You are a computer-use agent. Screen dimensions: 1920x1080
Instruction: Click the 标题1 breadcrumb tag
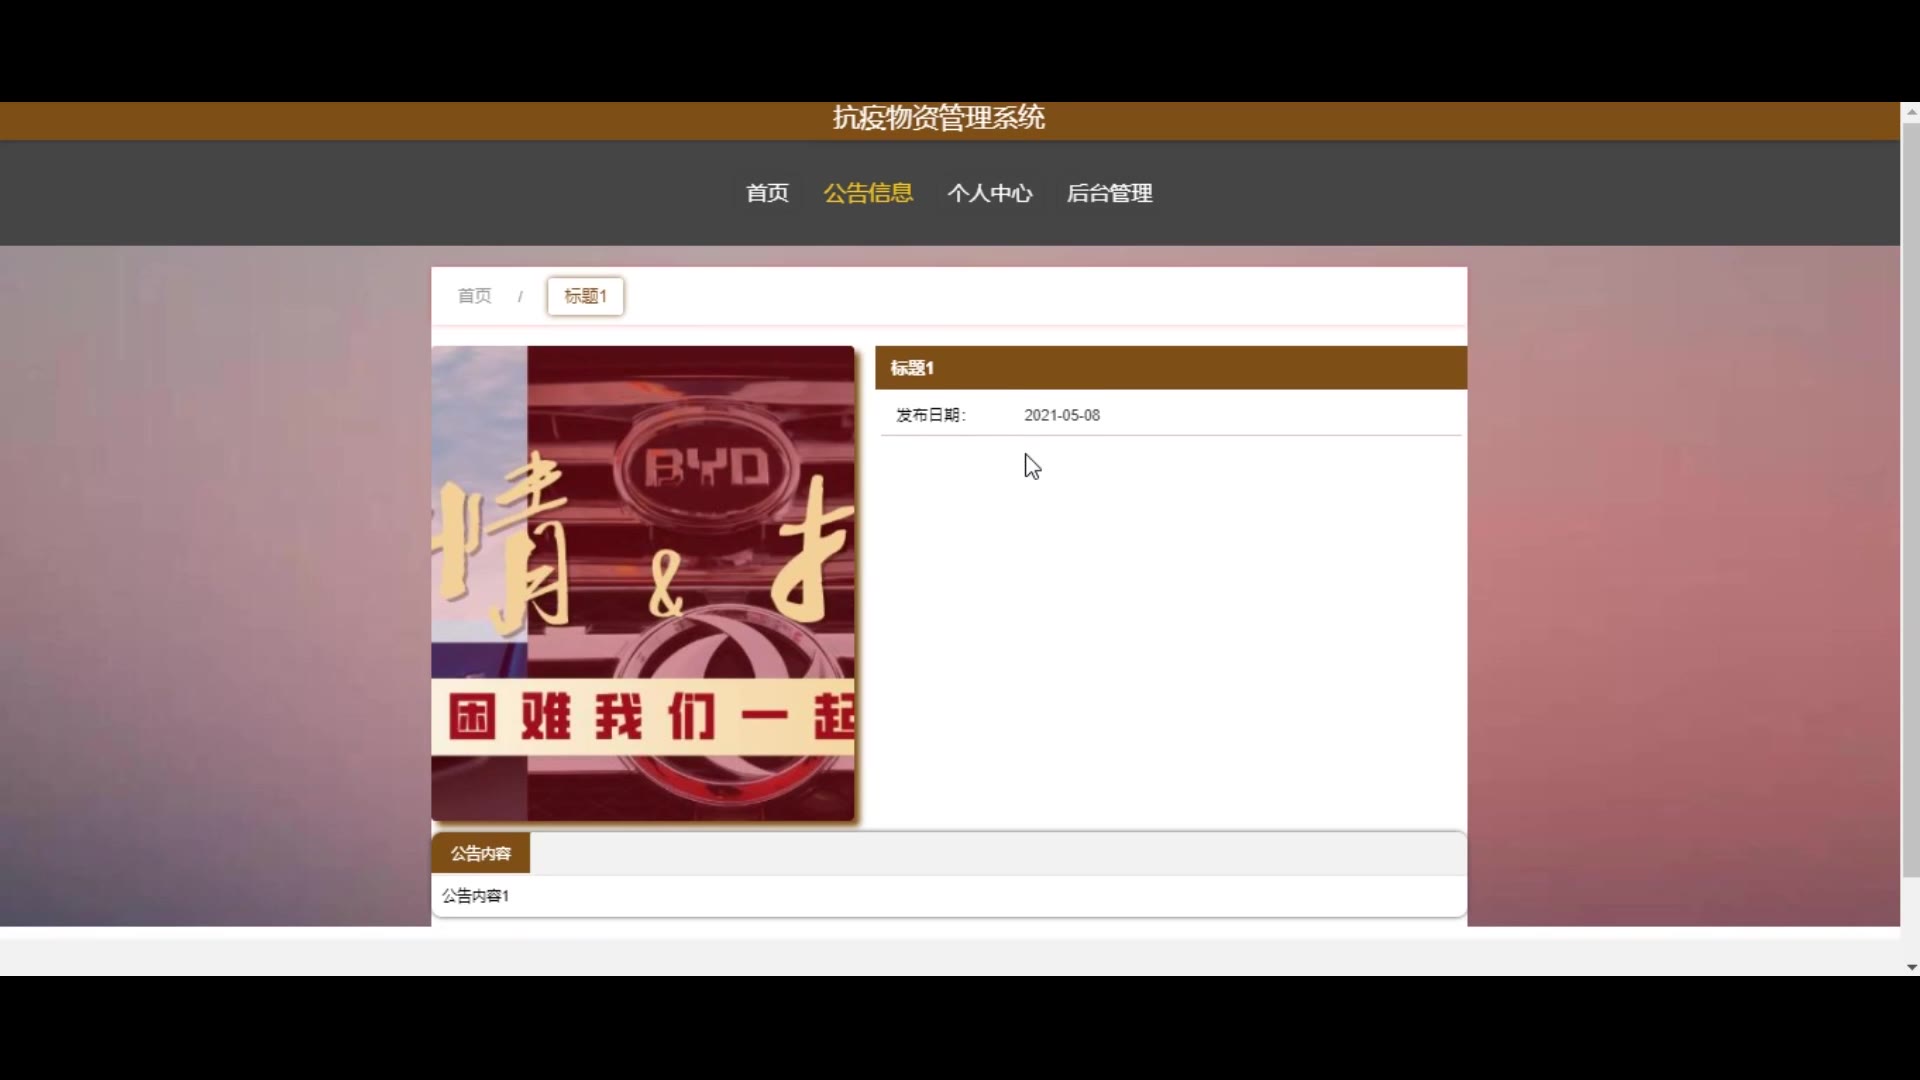coord(585,296)
